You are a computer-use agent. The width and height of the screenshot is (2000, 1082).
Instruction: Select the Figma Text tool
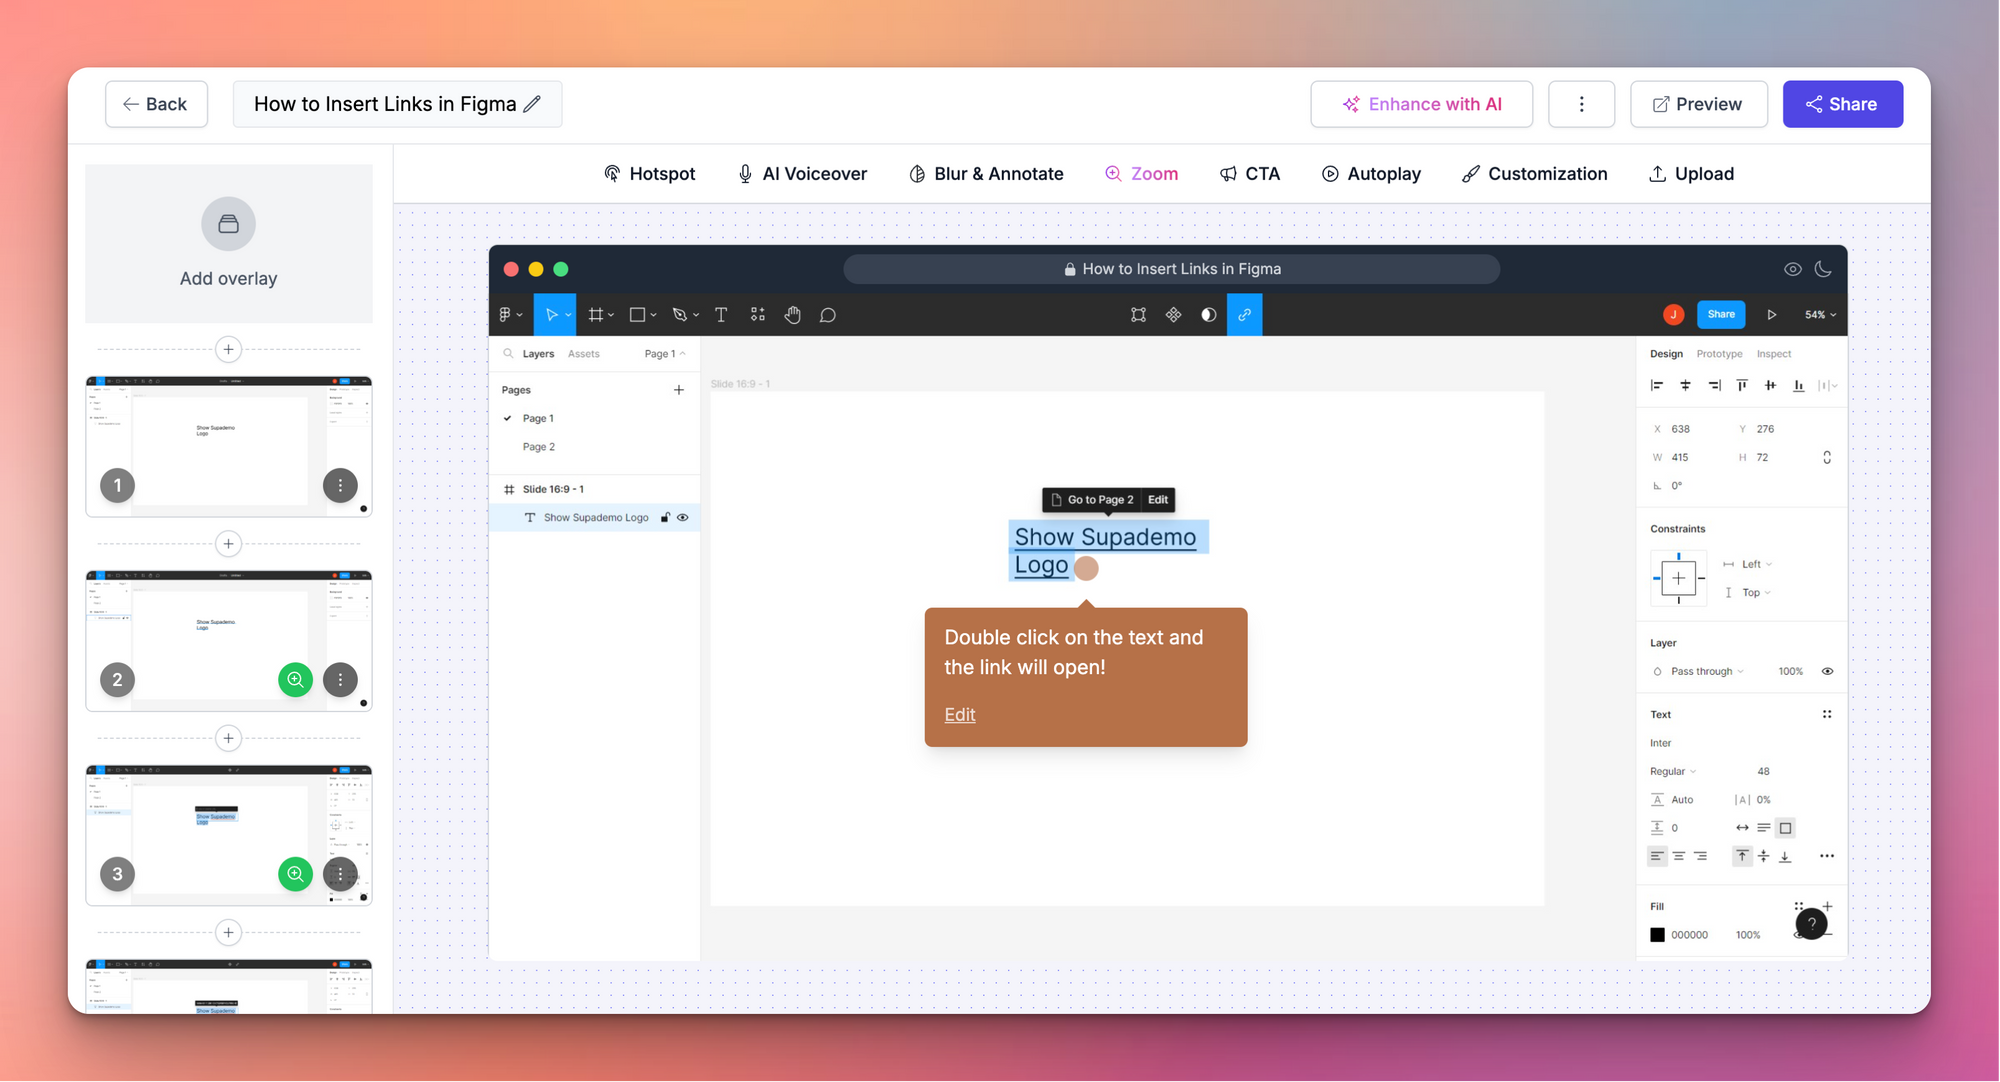[721, 315]
